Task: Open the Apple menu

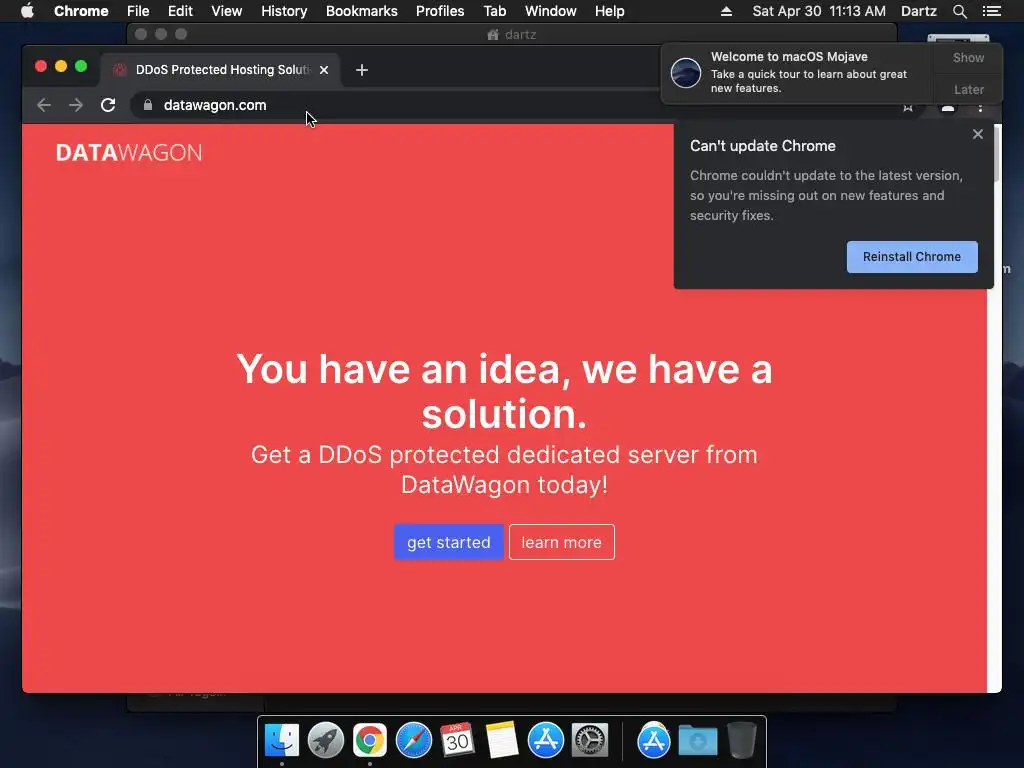Action: (x=27, y=11)
